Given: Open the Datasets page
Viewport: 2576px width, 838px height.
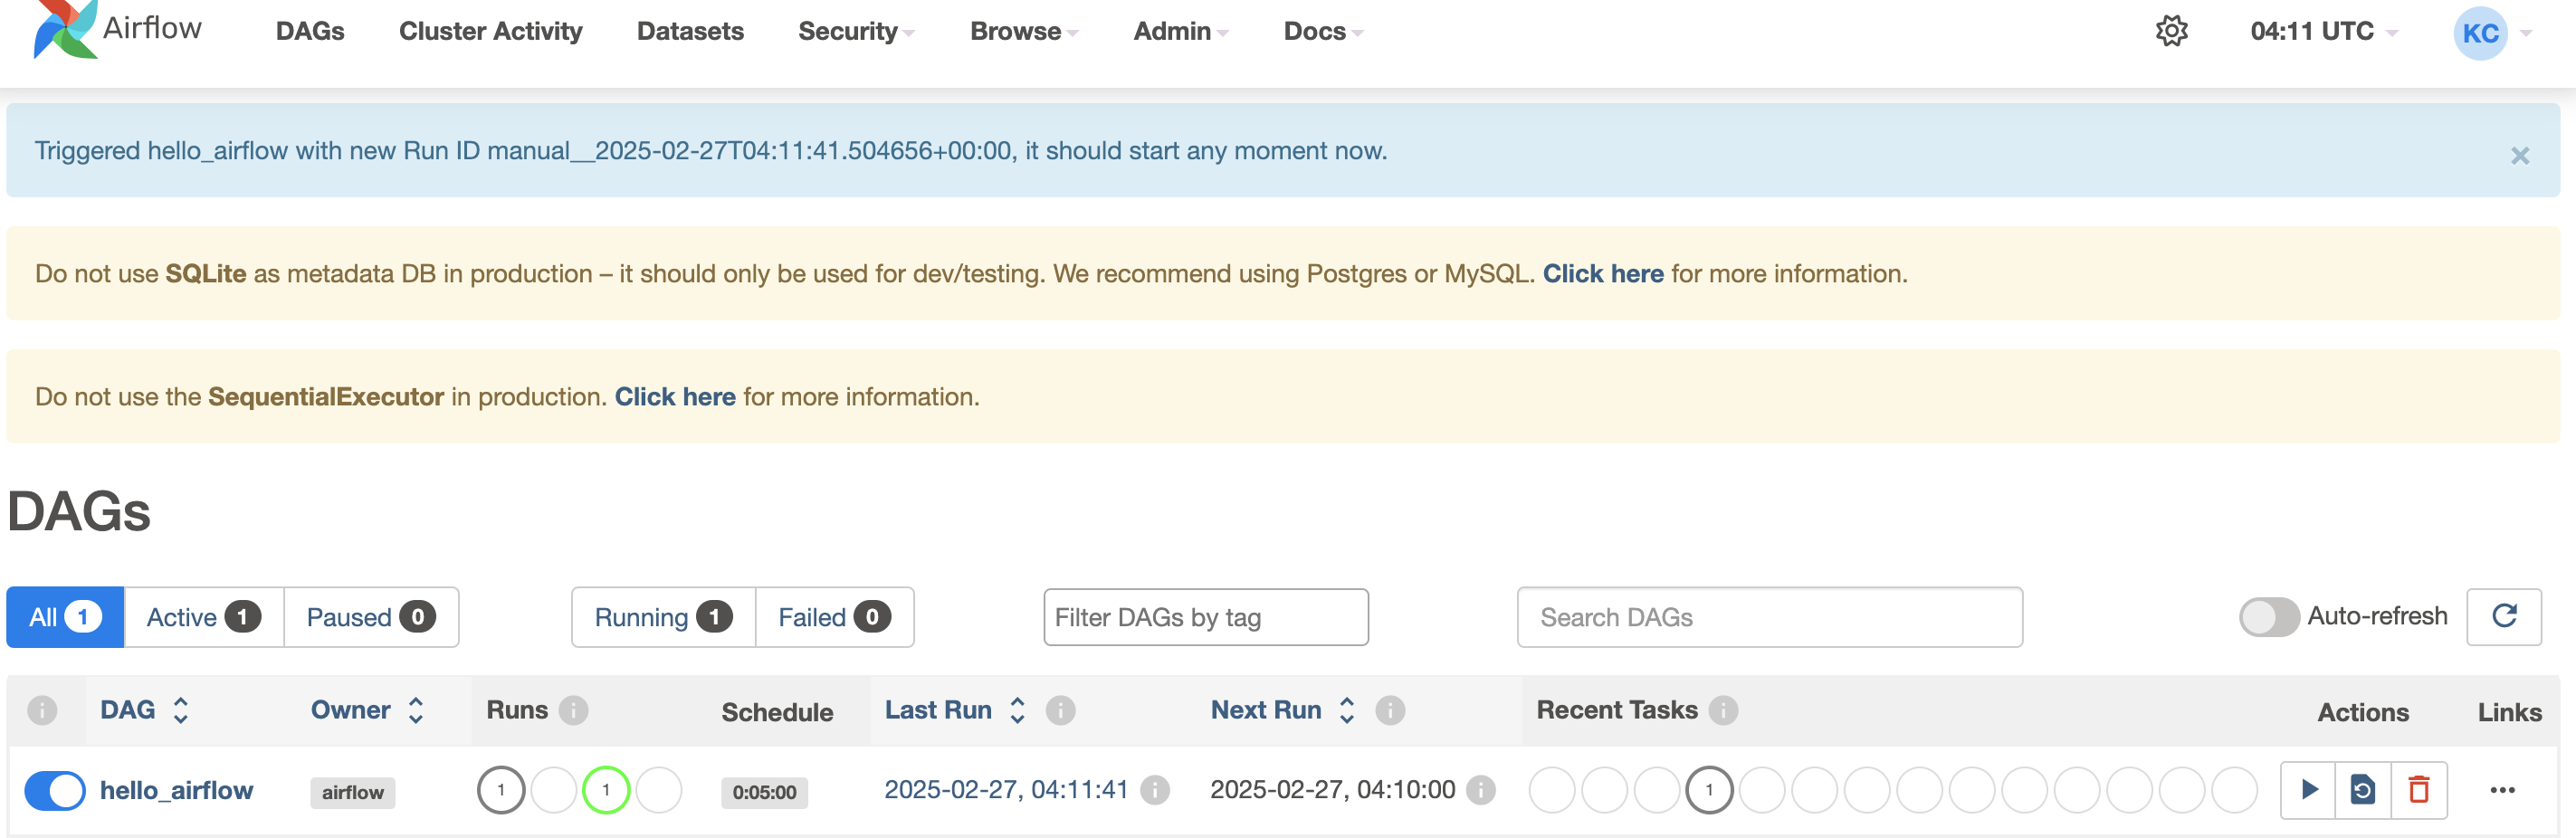Looking at the screenshot, I should 690,31.
